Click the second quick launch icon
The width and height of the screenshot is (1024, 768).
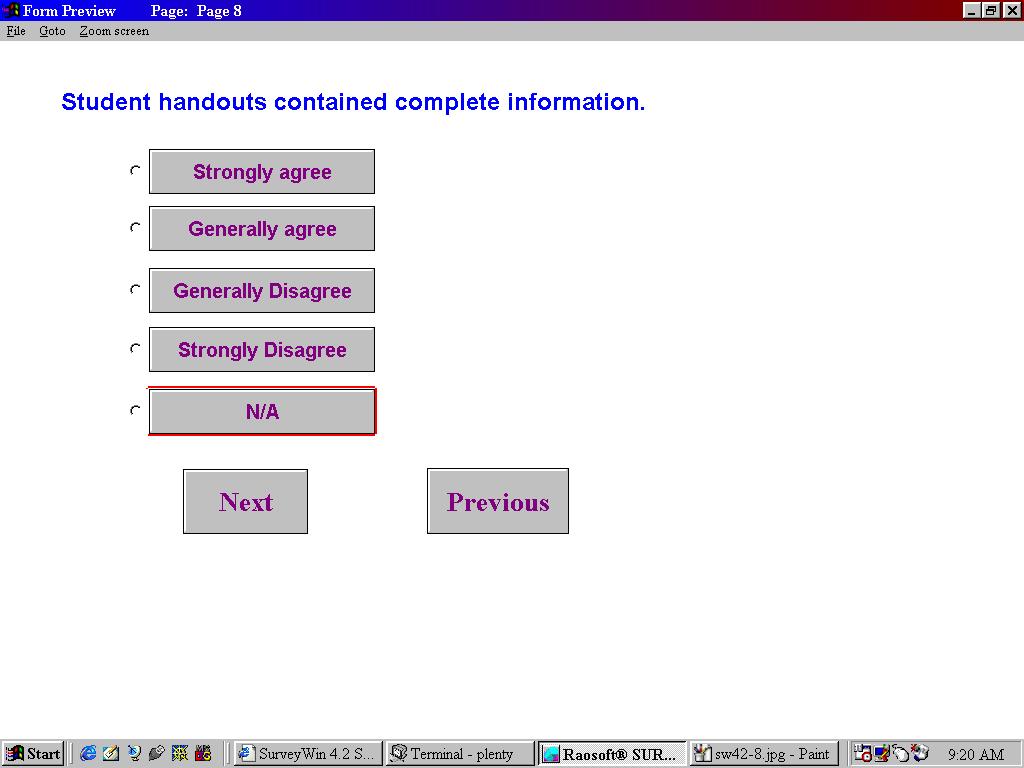pos(111,754)
